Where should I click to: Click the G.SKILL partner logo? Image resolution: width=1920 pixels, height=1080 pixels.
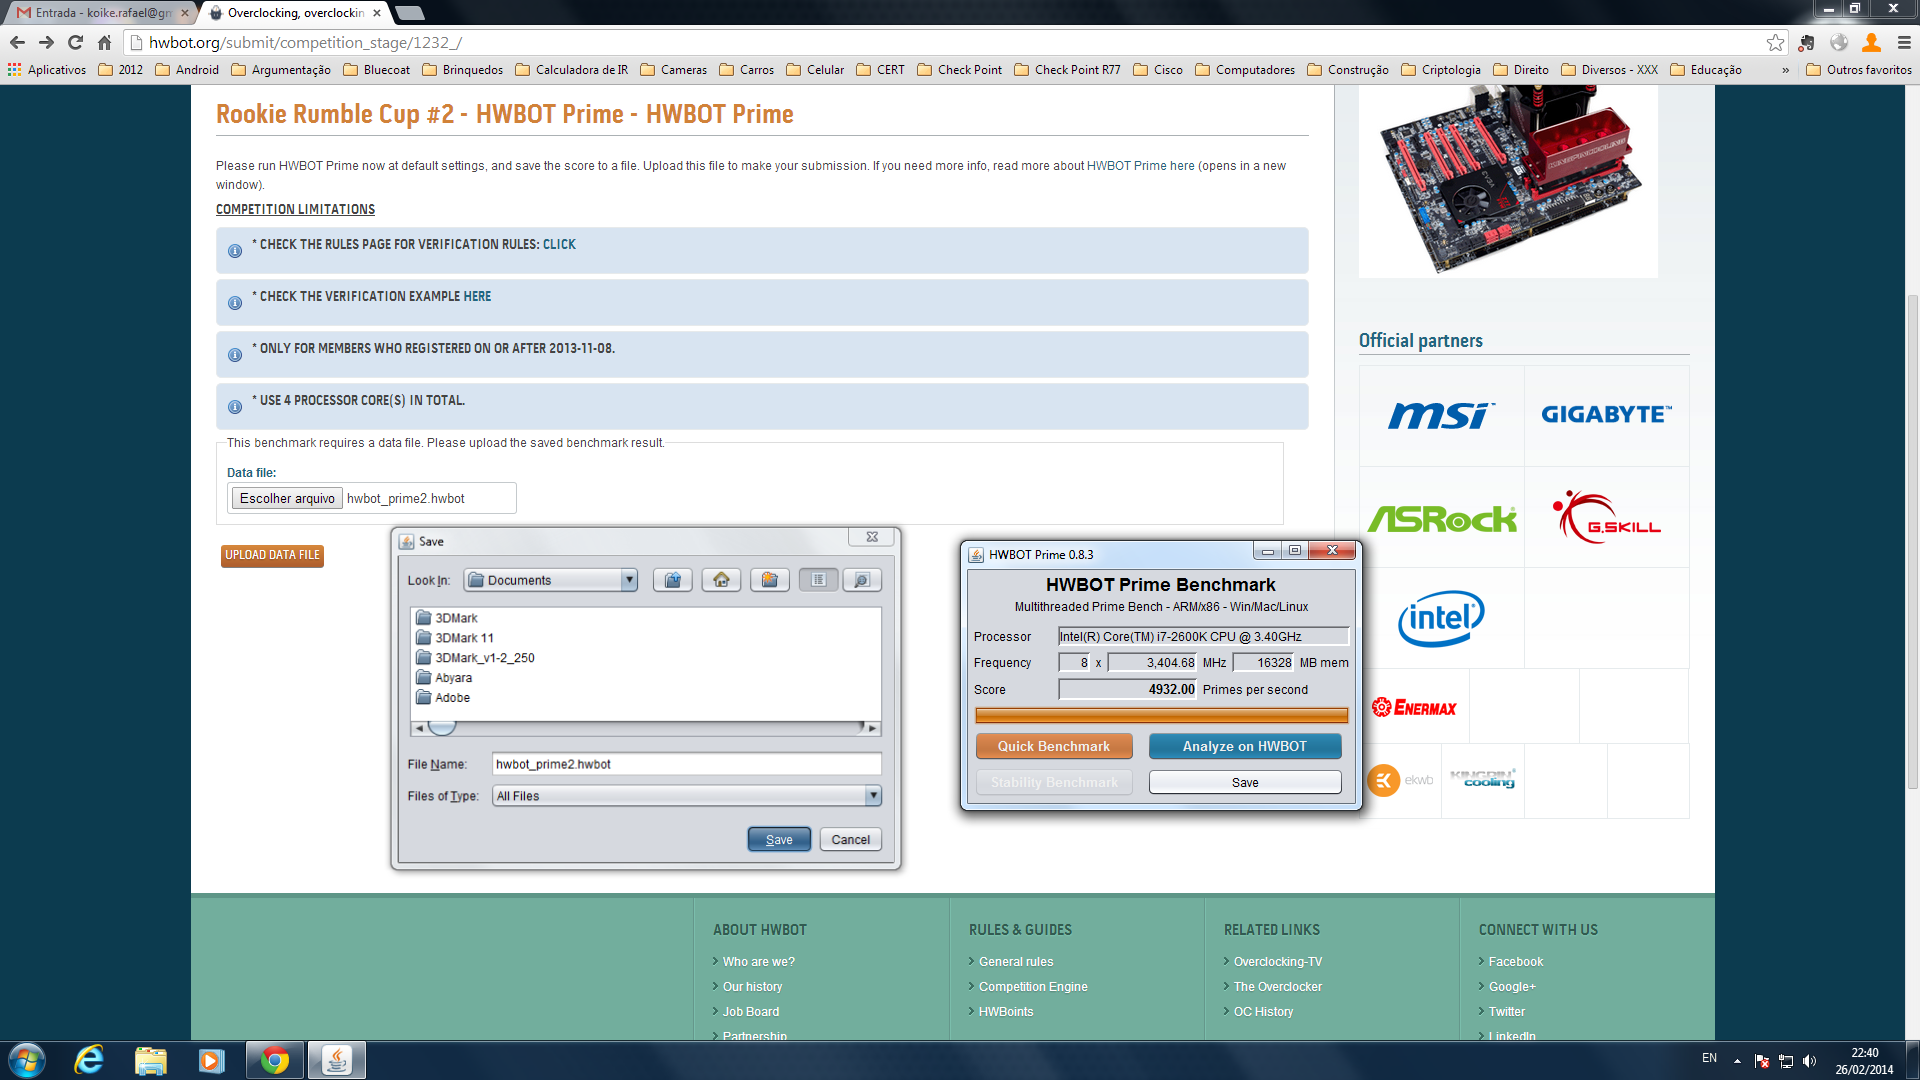[1606, 518]
